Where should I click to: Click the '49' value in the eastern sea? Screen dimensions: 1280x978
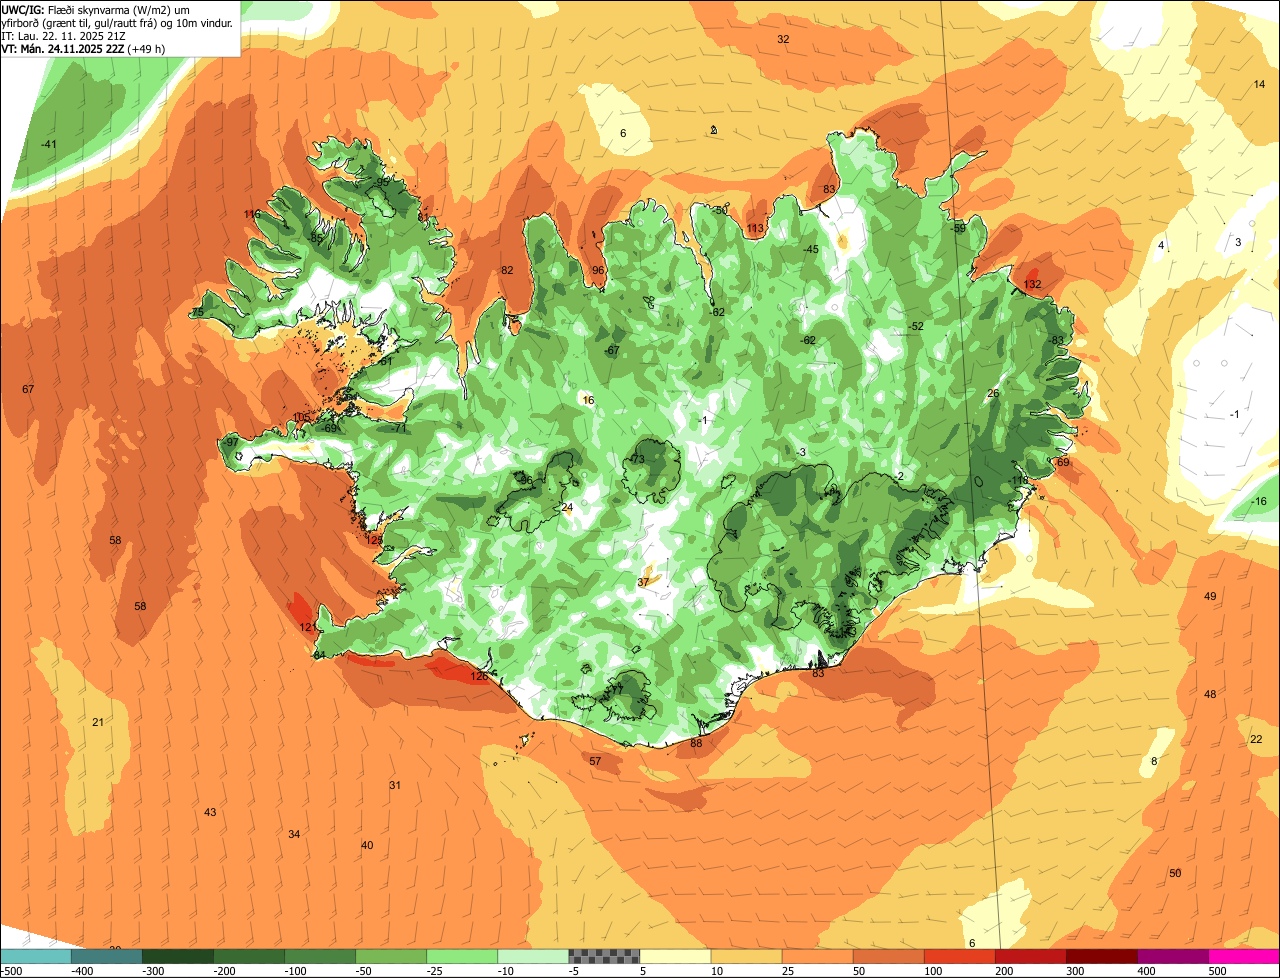point(1210,596)
